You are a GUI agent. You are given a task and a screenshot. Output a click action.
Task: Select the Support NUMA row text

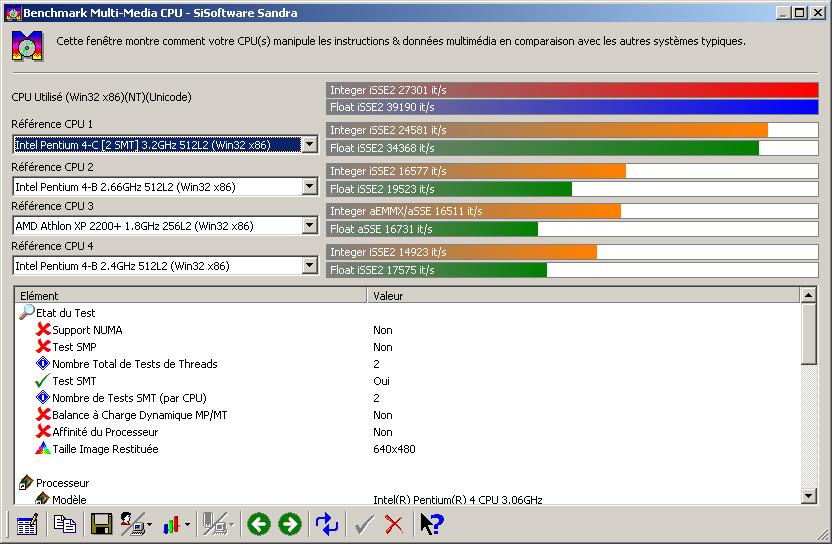tap(87, 330)
